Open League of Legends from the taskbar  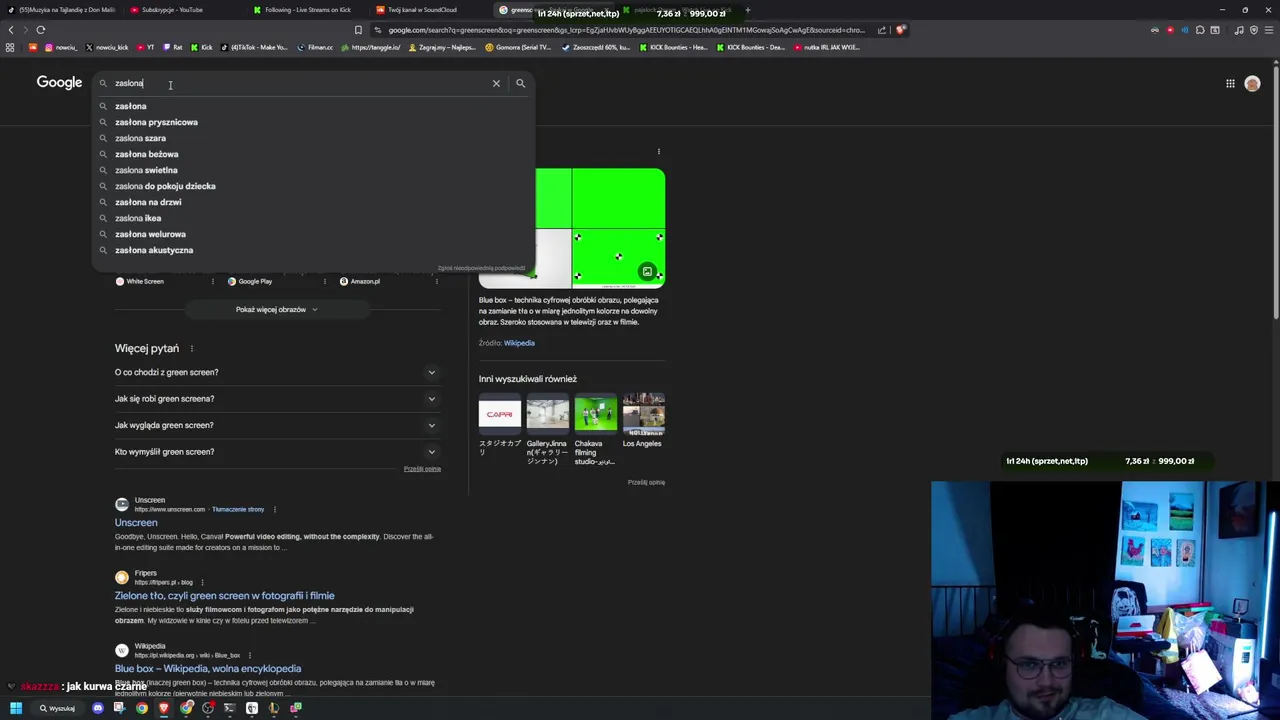(x=274, y=708)
